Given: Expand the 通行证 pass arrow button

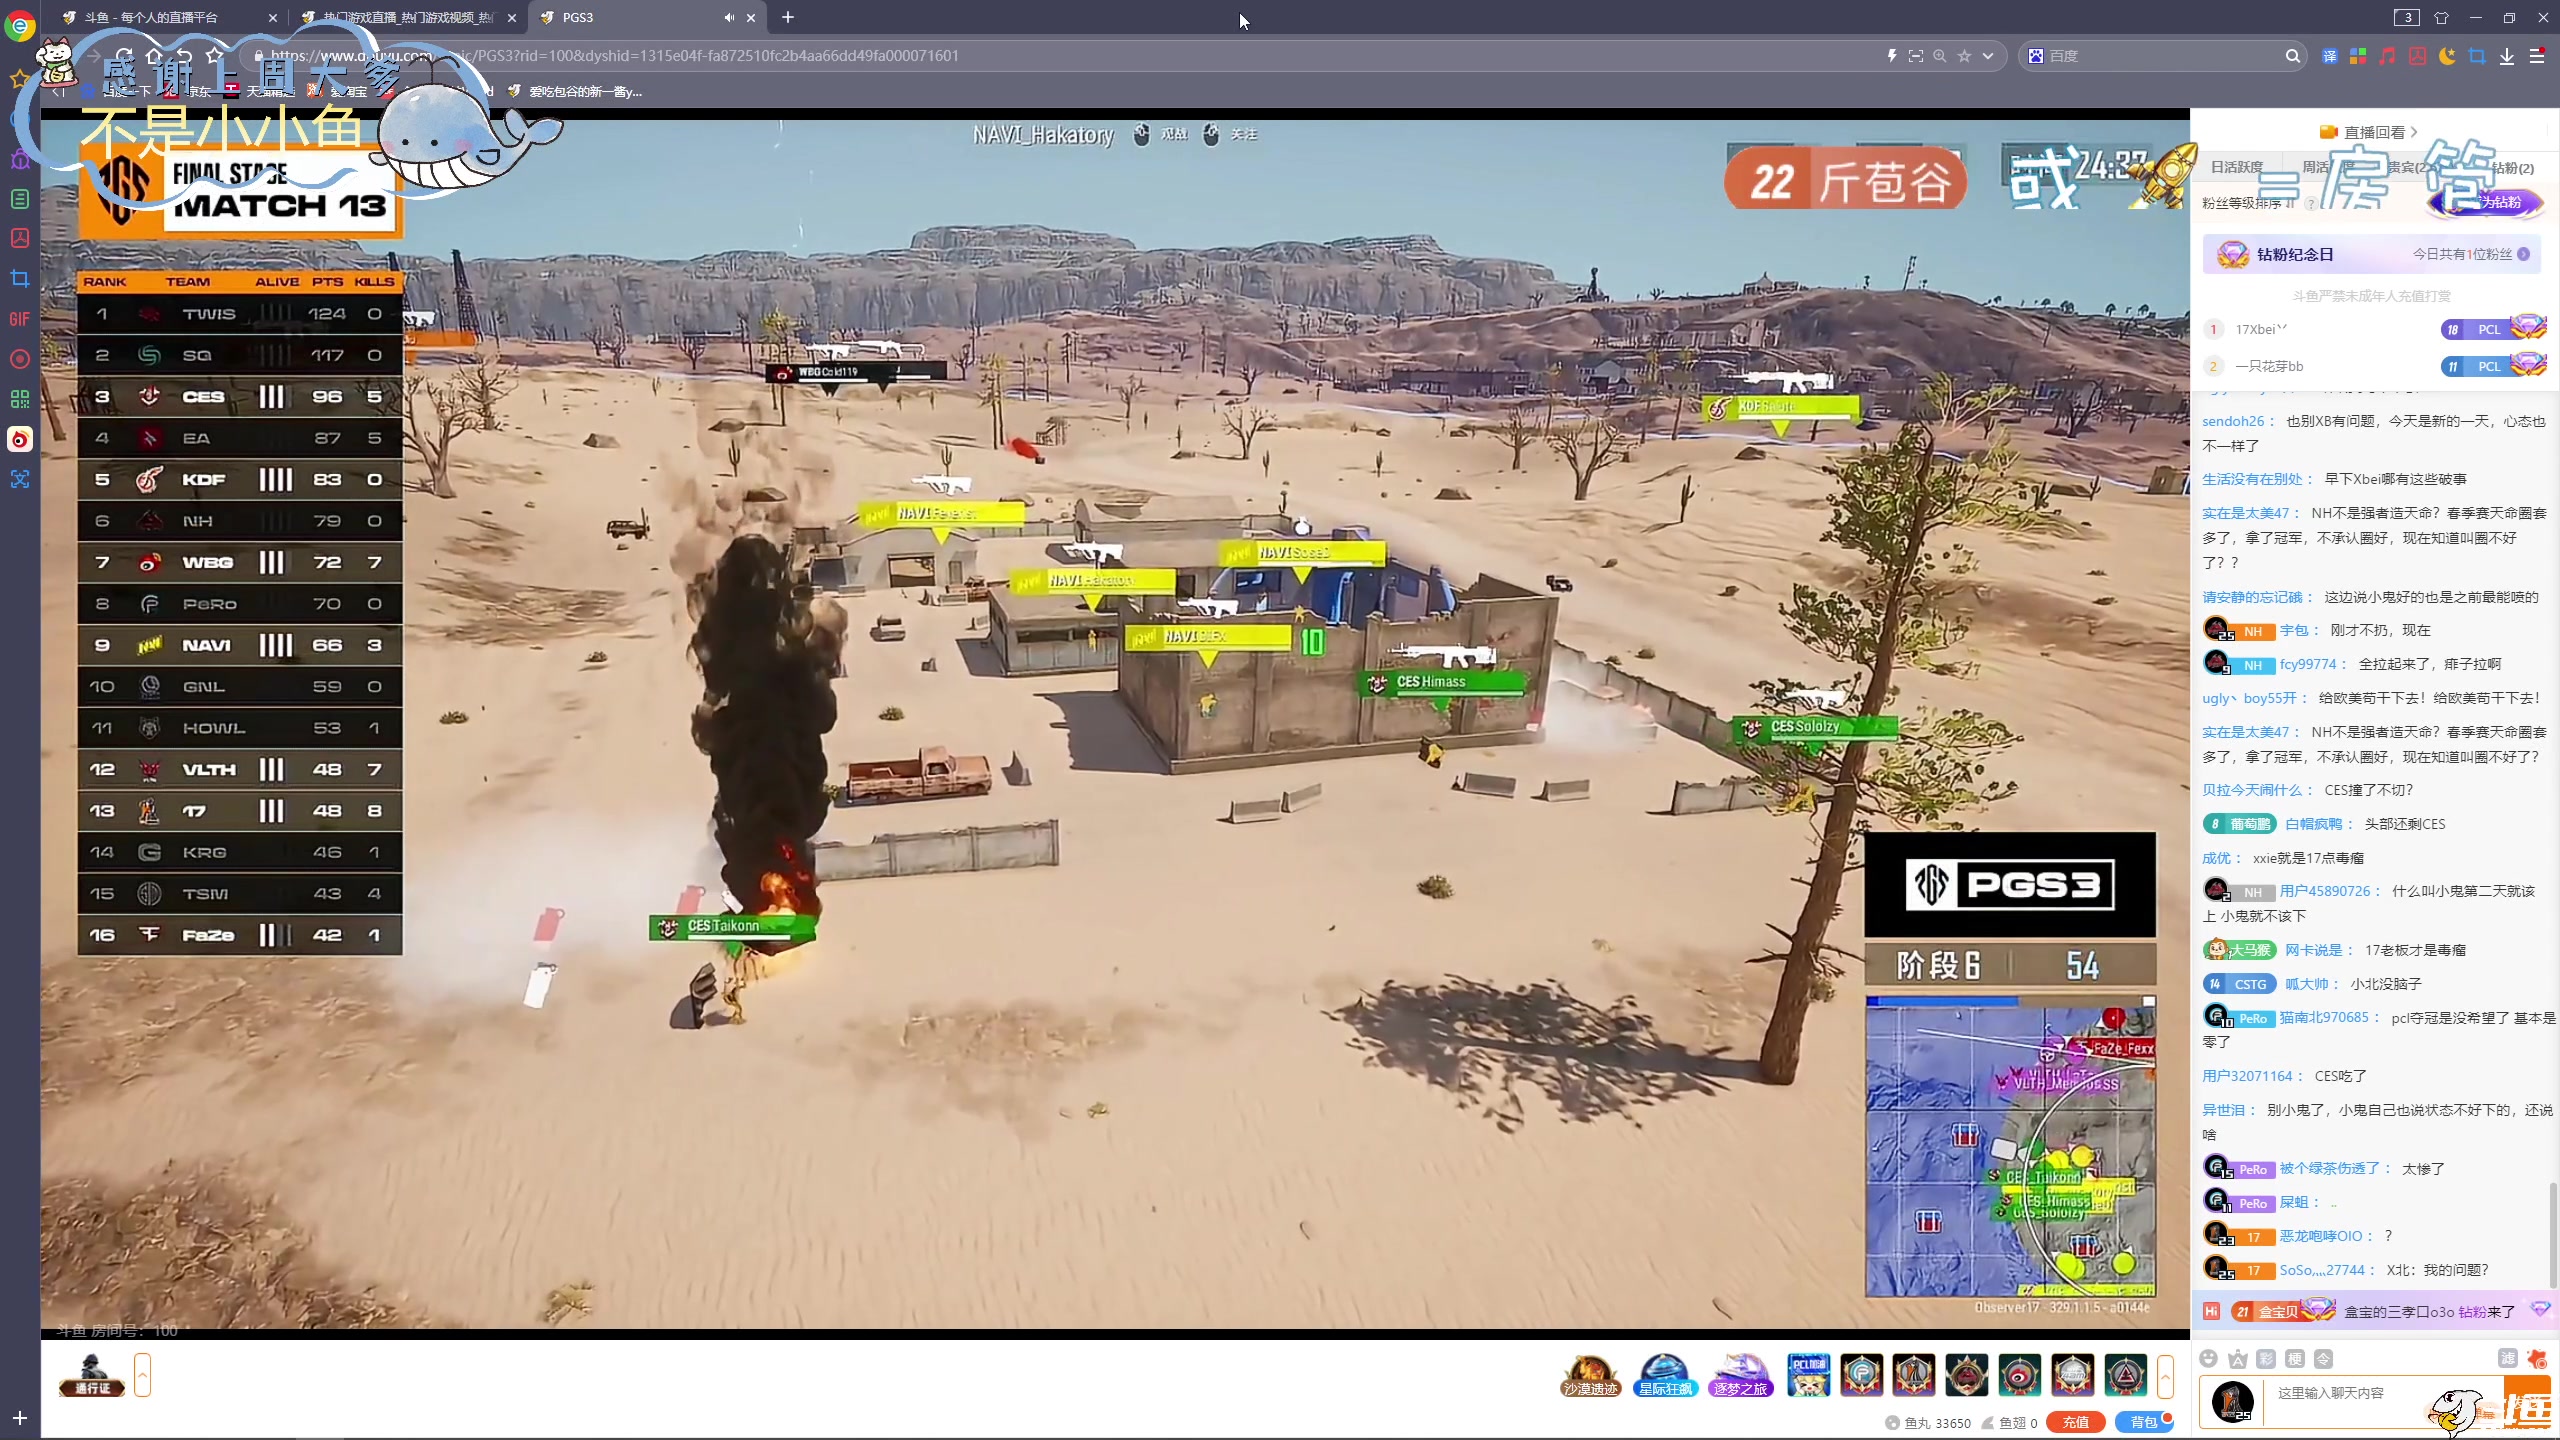Looking at the screenshot, I should (142, 1375).
